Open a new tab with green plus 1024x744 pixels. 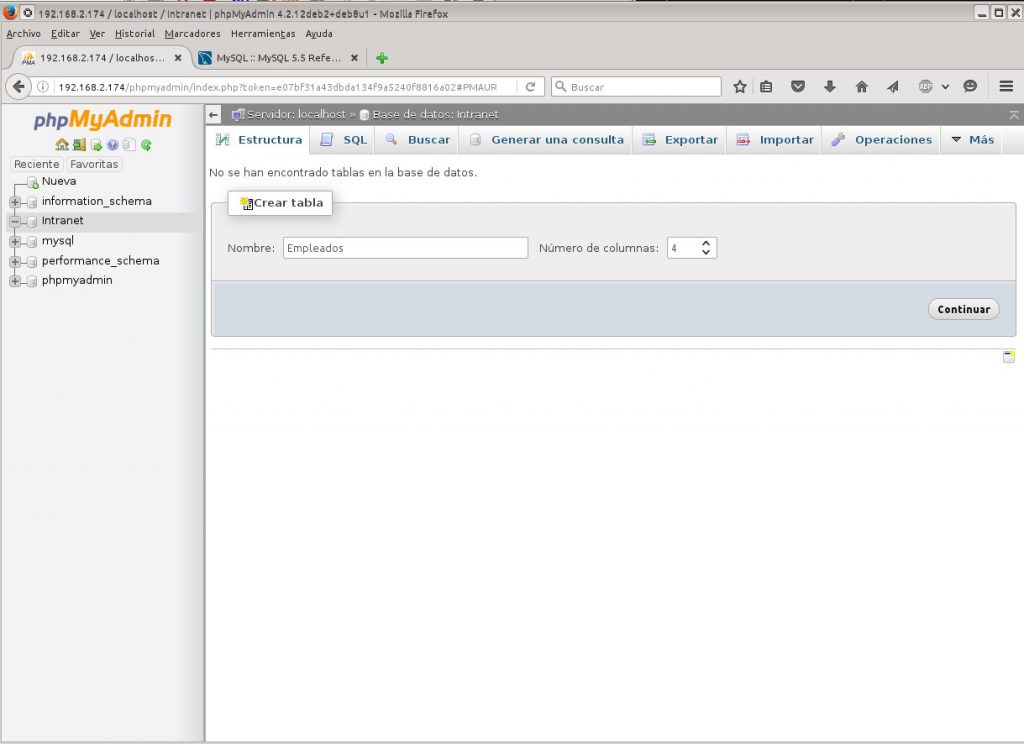(x=382, y=58)
